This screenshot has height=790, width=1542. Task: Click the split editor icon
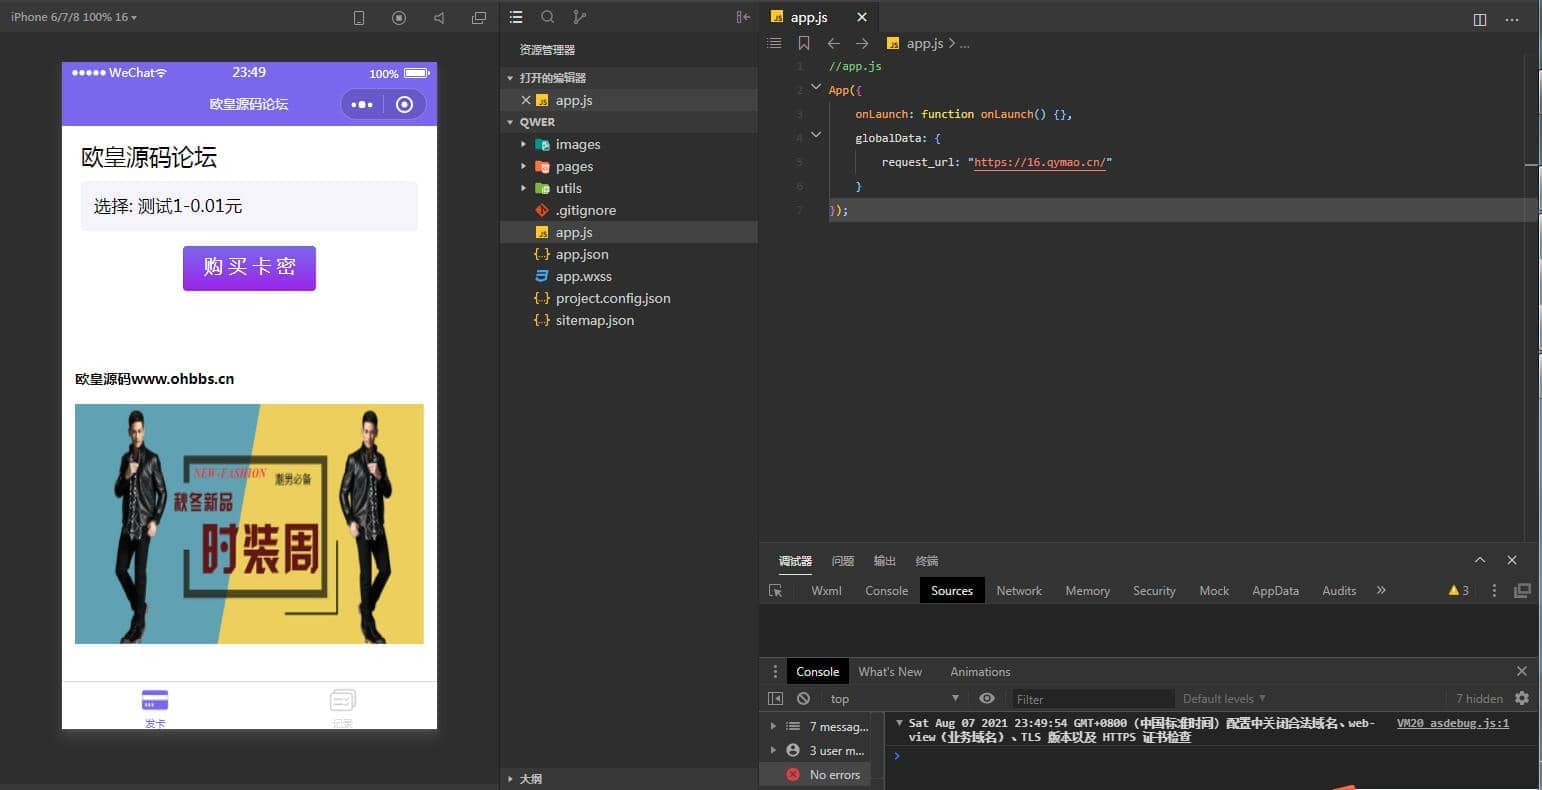(x=1480, y=19)
